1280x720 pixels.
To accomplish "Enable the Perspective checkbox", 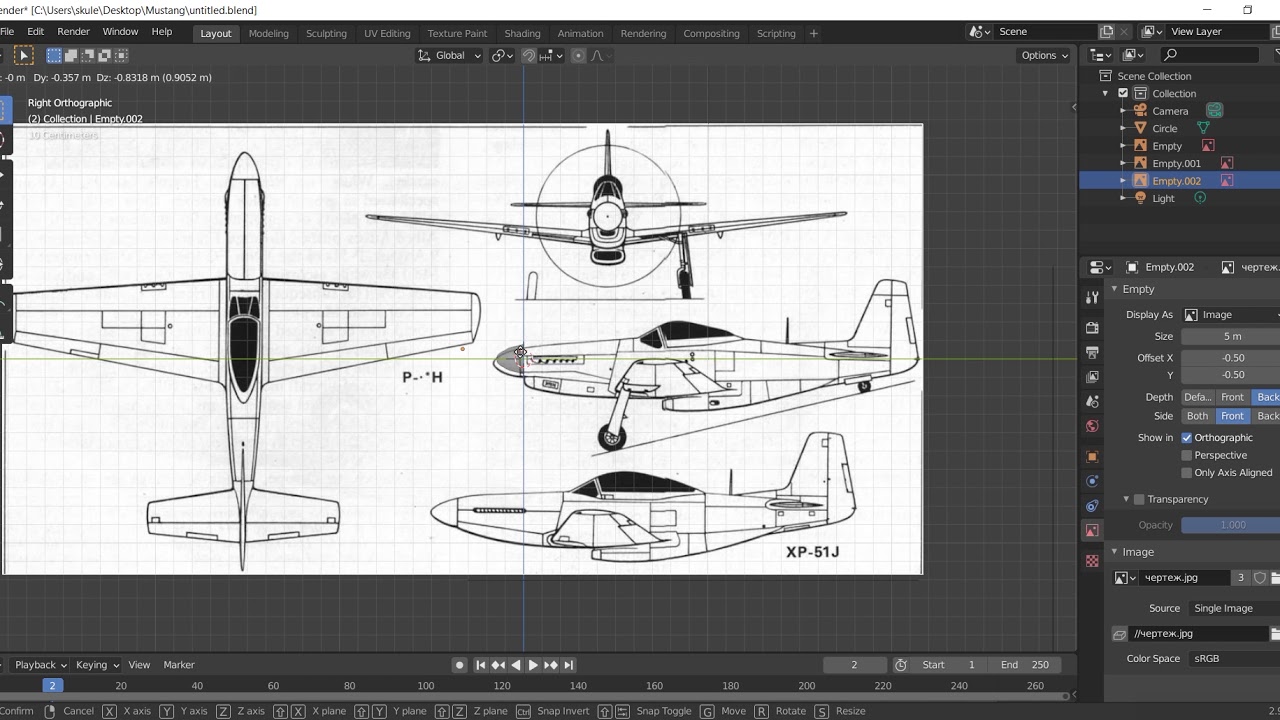I will point(1187,455).
